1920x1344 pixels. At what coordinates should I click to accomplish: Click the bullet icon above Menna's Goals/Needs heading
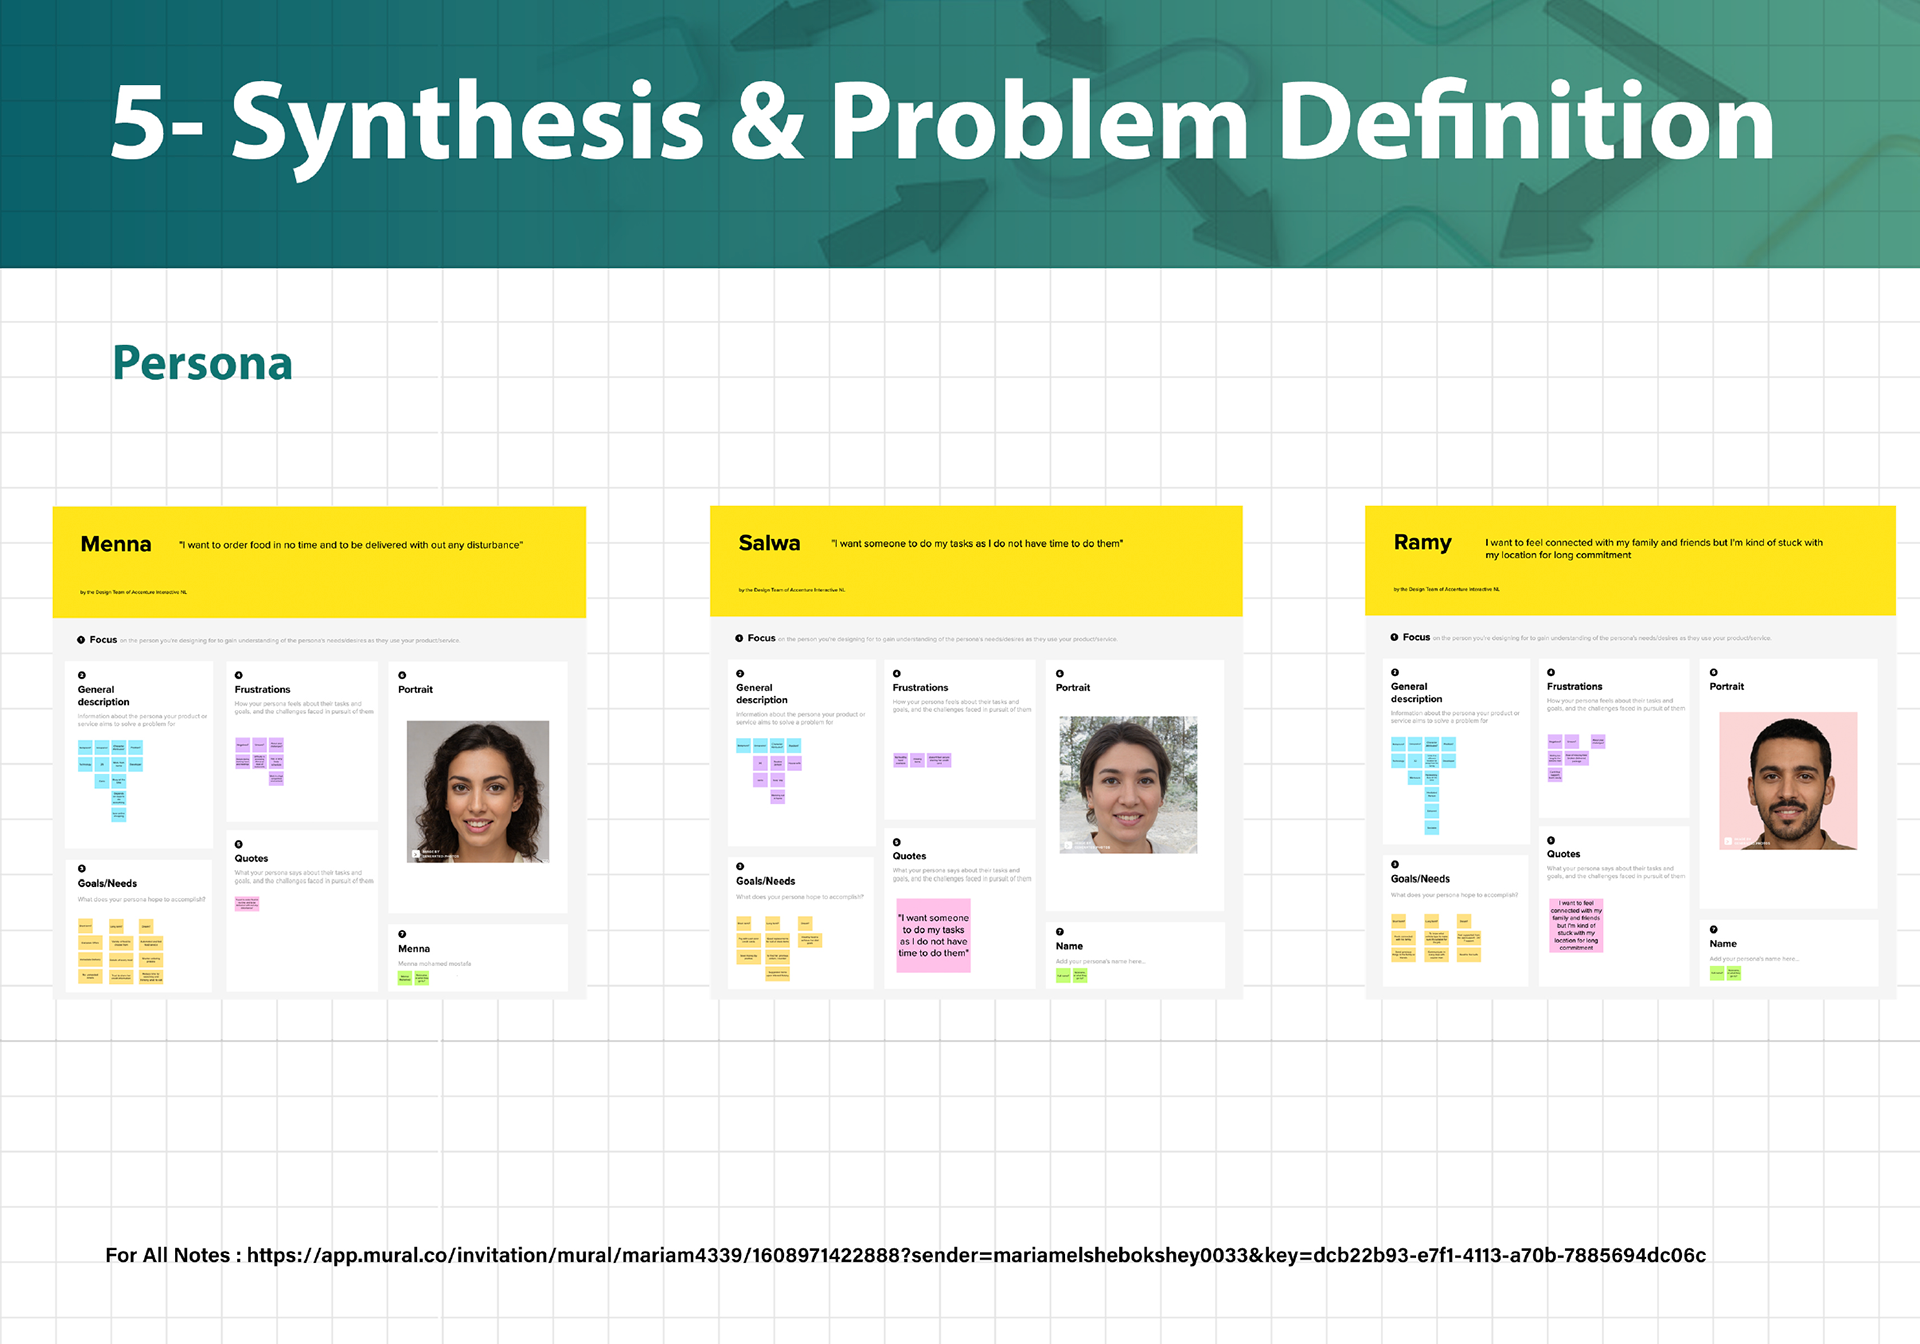(82, 869)
